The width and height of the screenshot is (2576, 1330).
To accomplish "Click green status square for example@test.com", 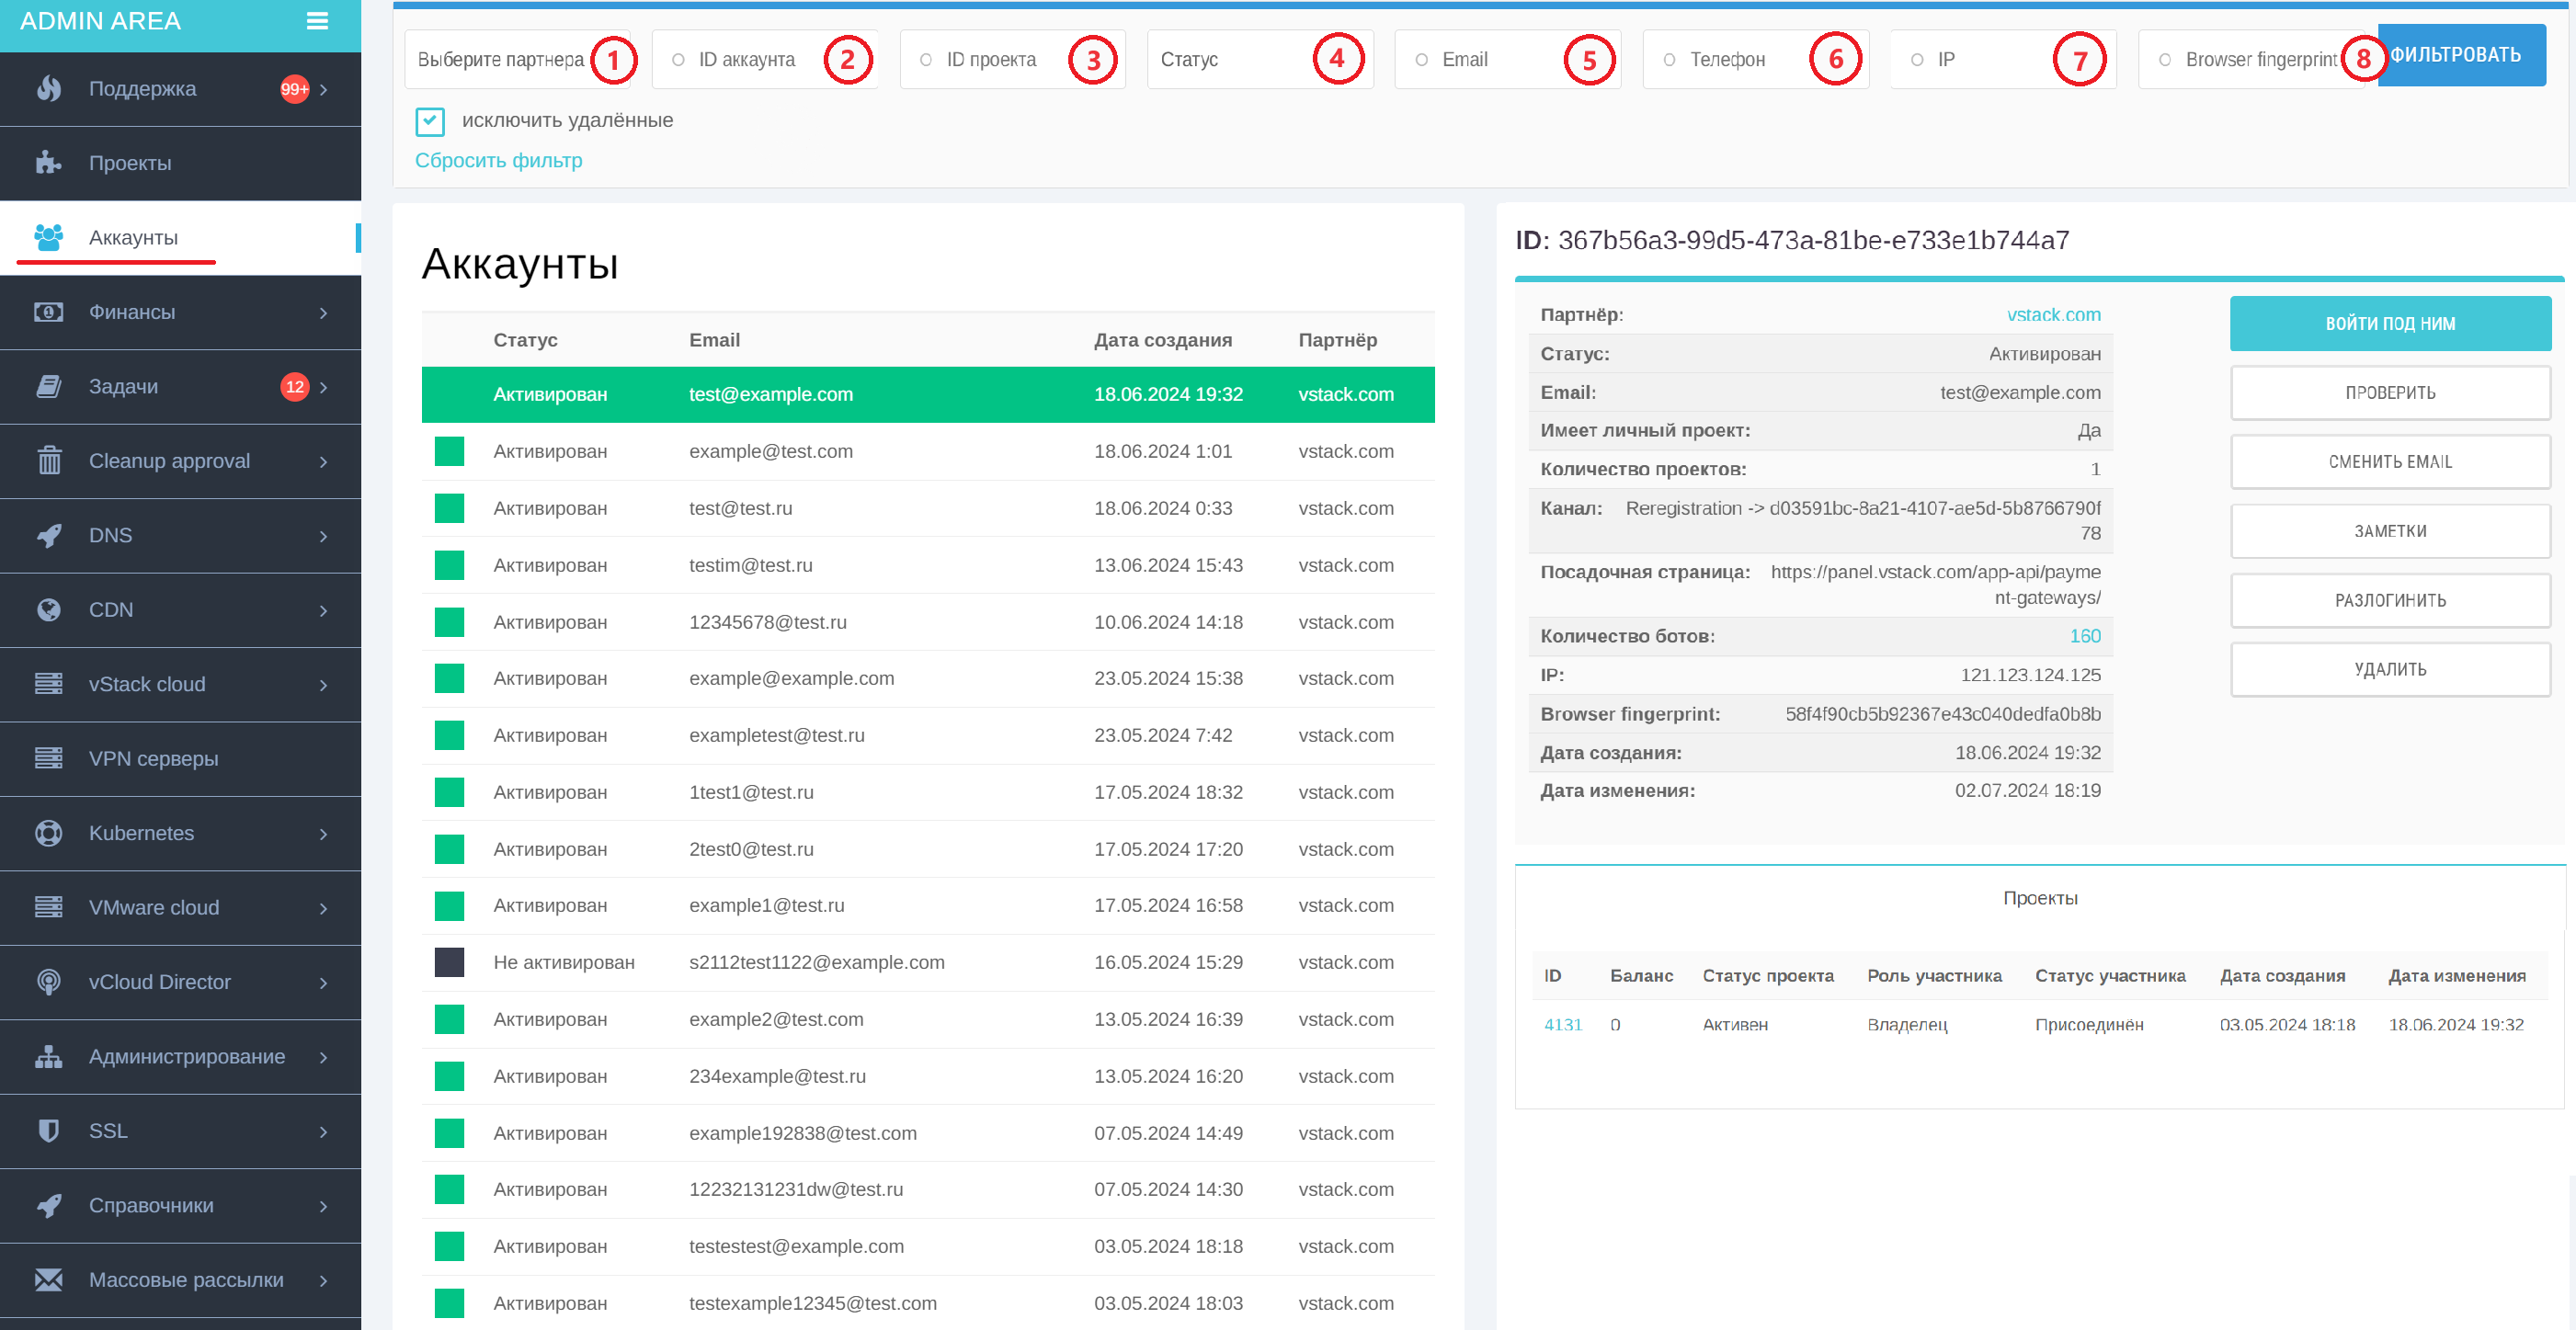I will (x=449, y=451).
